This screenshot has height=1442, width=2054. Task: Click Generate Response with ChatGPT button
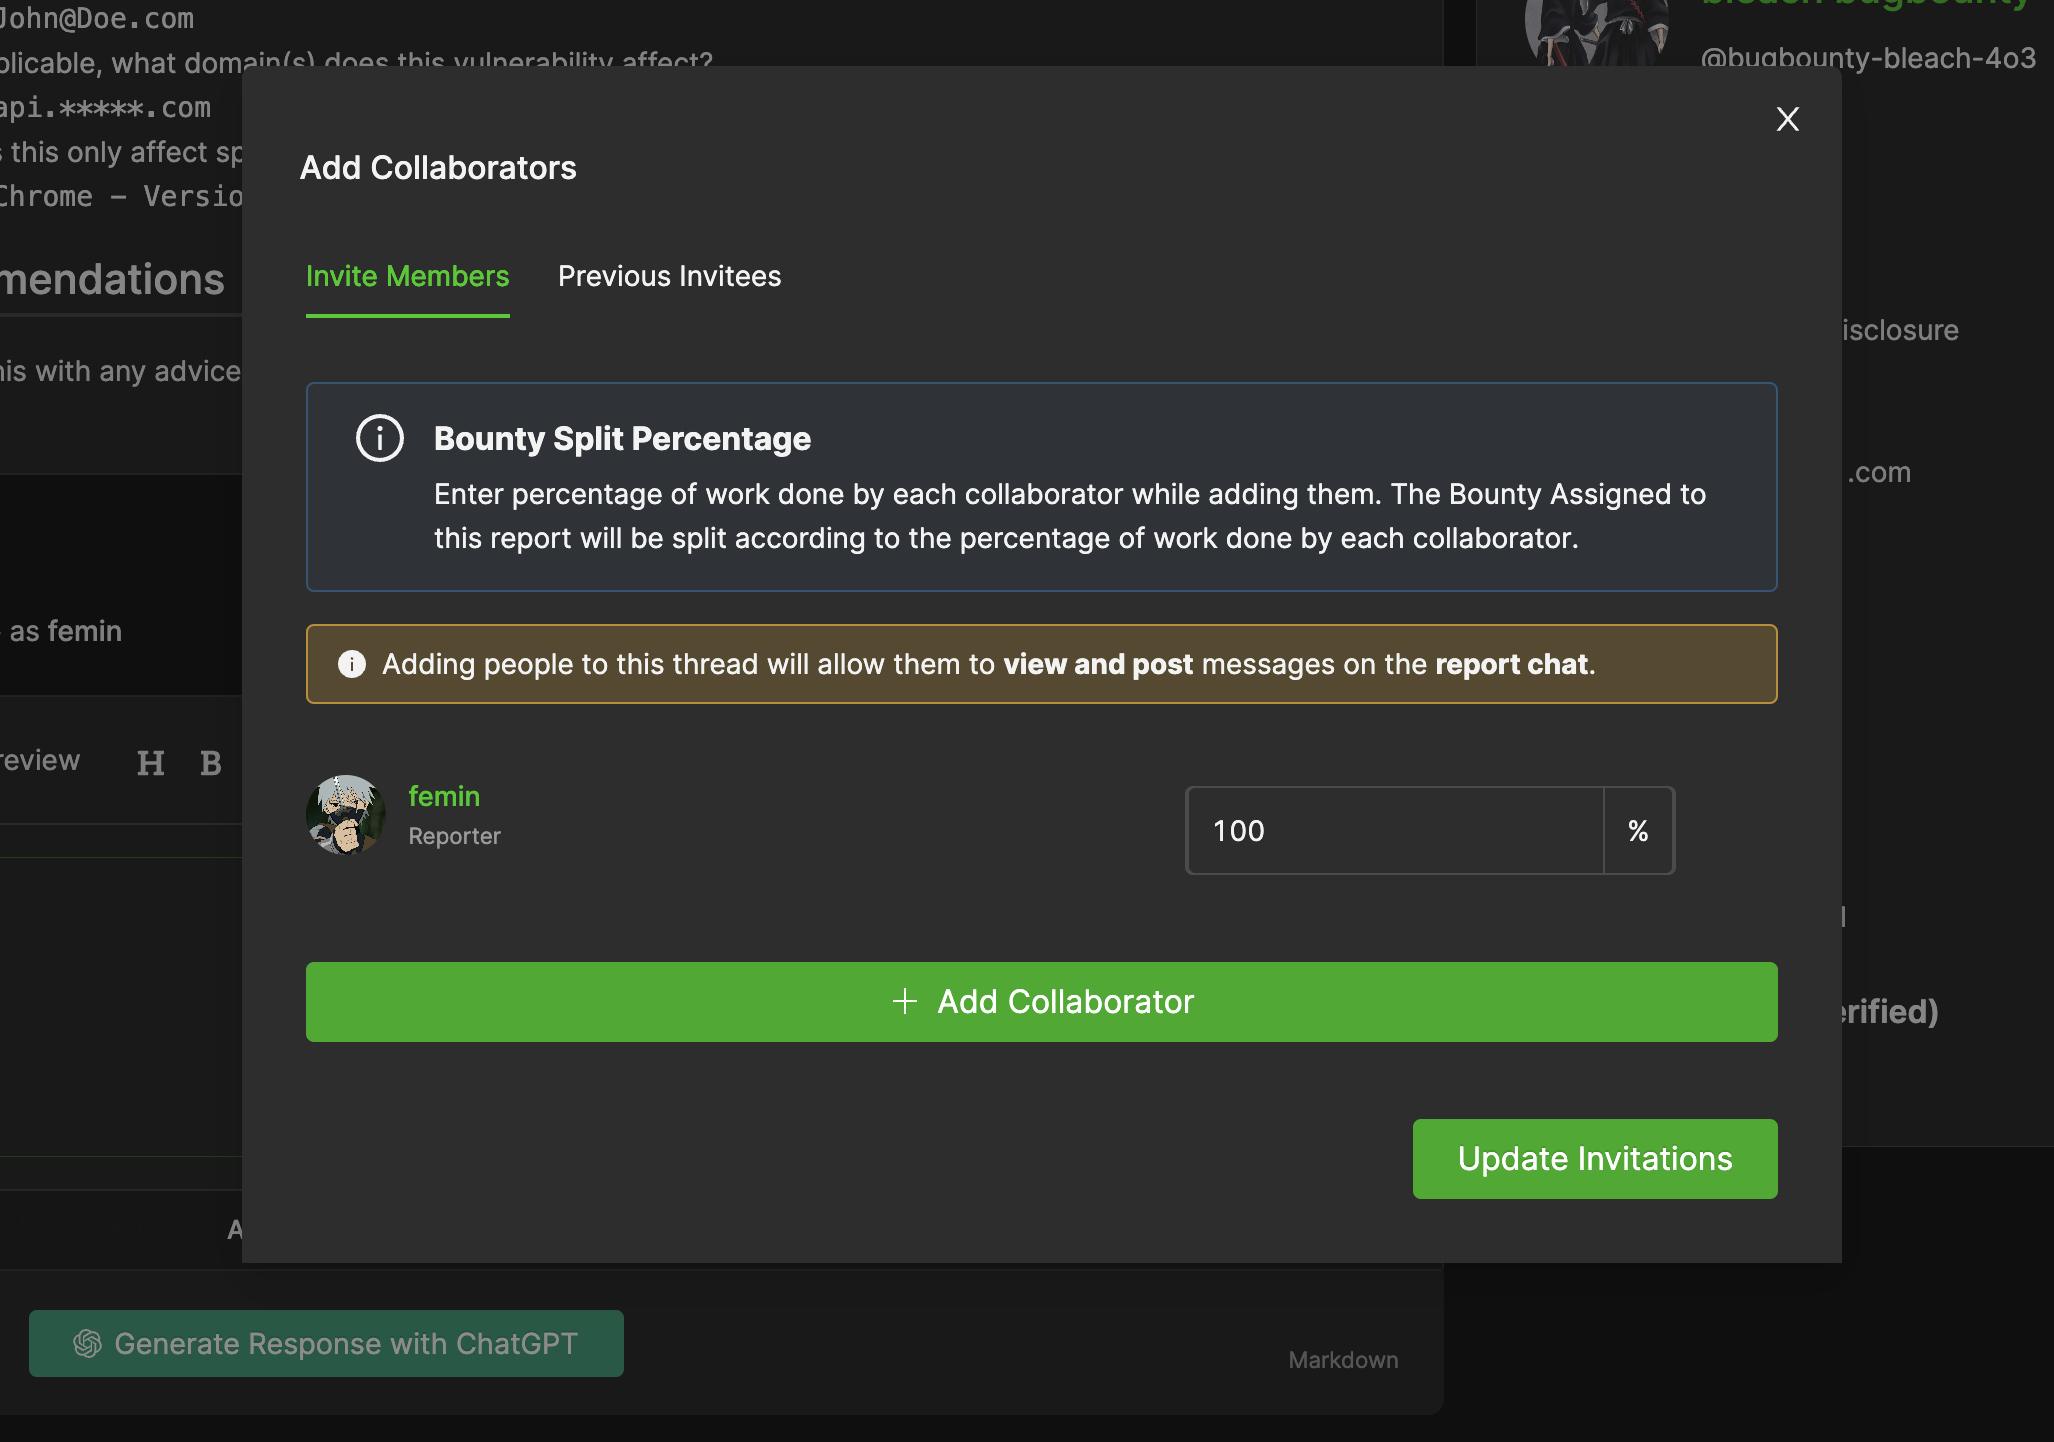[326, 1343]
